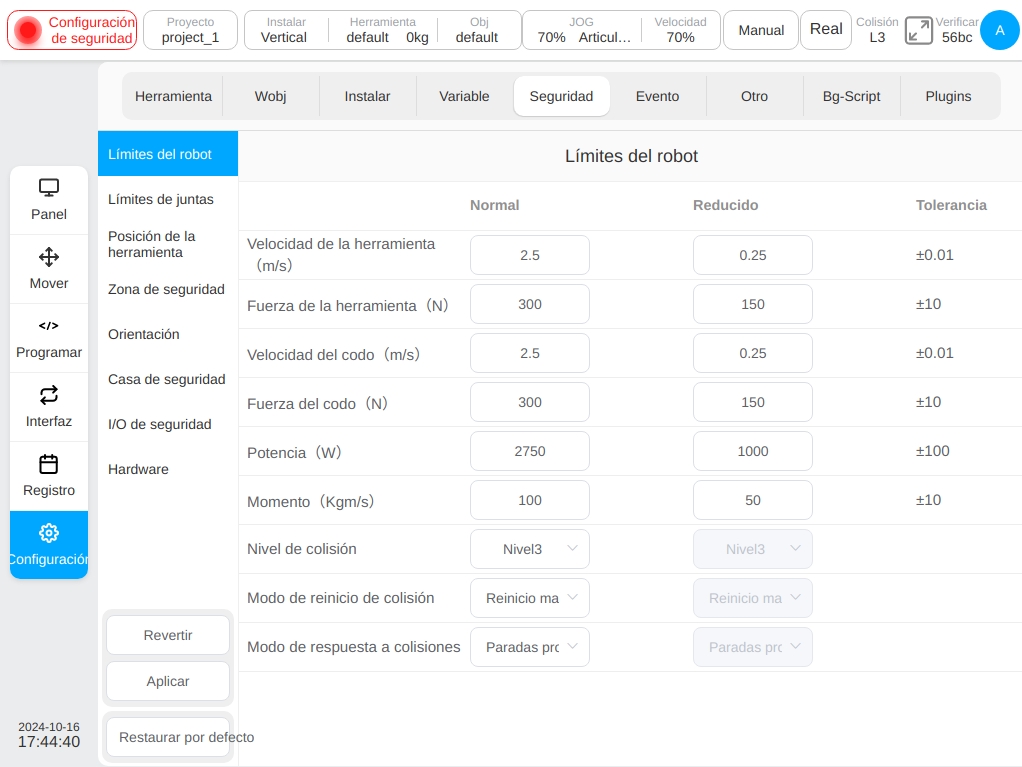Toggle the Manual mode button
Viewport: 1022px width, 767px height.
point(761,30)
